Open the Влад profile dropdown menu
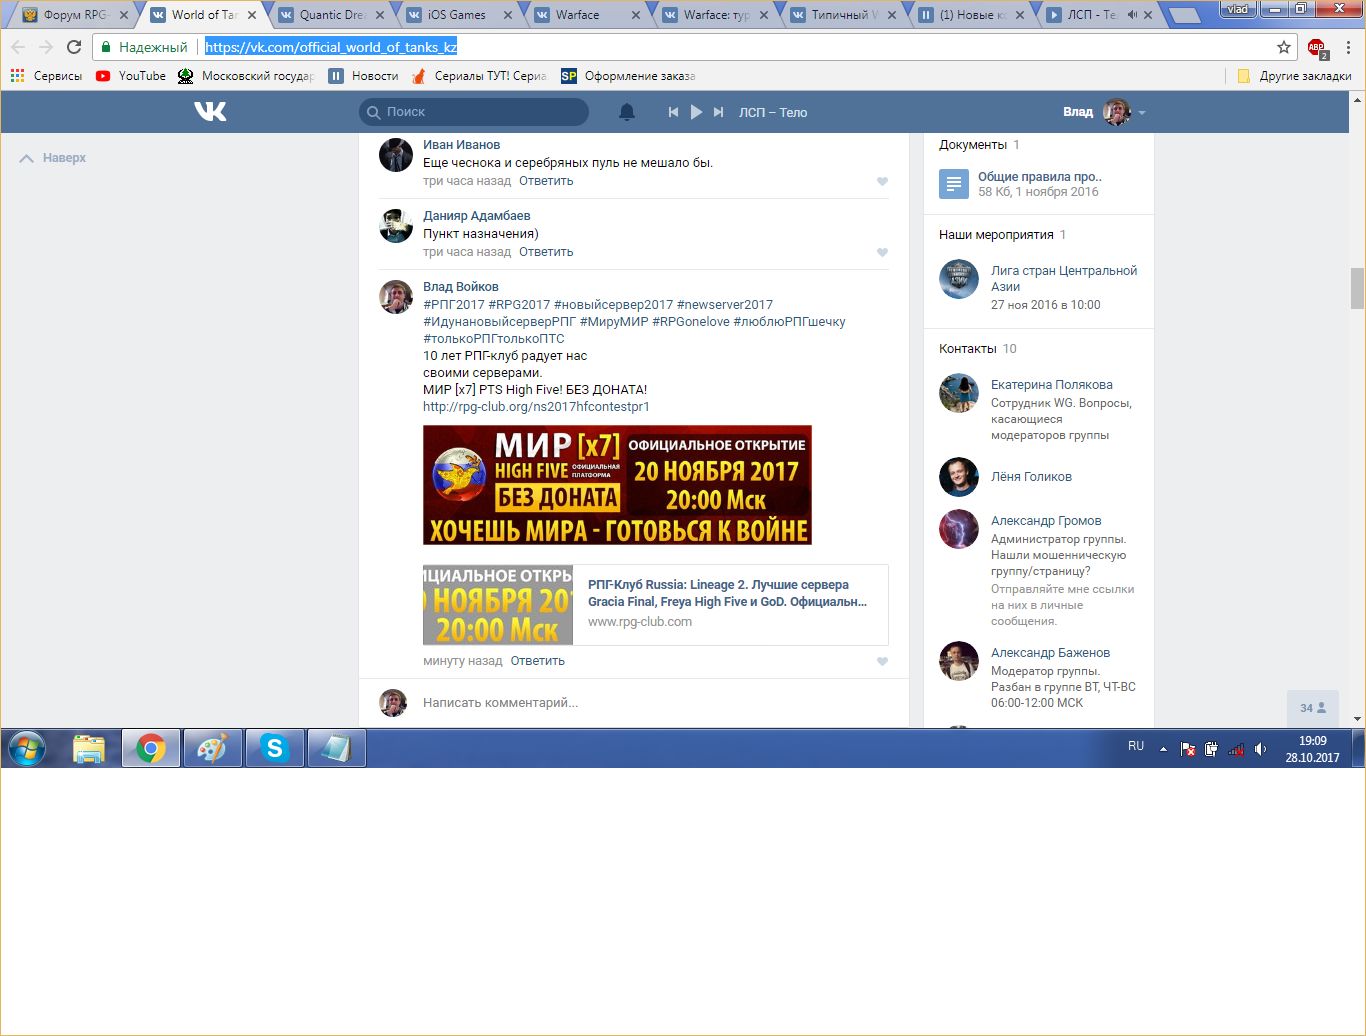1366x1036 pixels. pyautogui.click(x=1104, y=112)
